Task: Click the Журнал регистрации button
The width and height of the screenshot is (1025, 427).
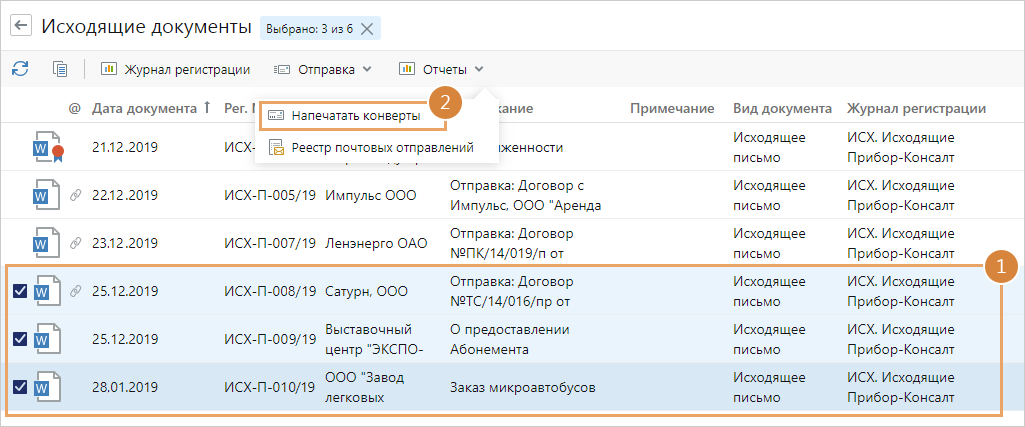Action: click(x=175, y=69)
